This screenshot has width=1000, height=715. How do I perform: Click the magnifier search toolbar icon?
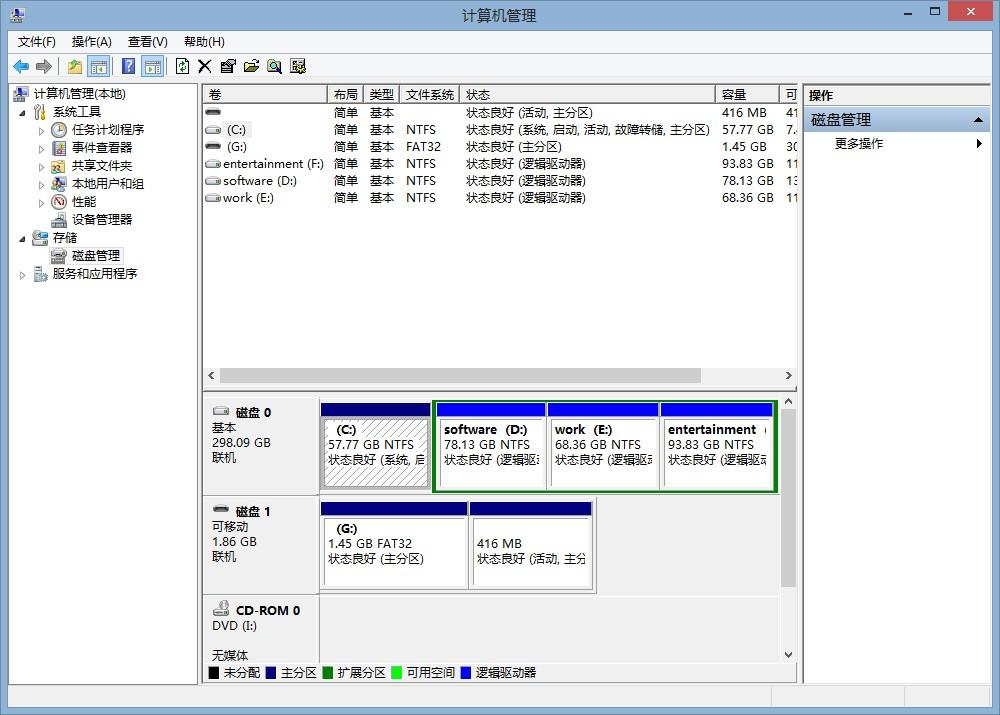pyautogui.click(x=274, y=66)
